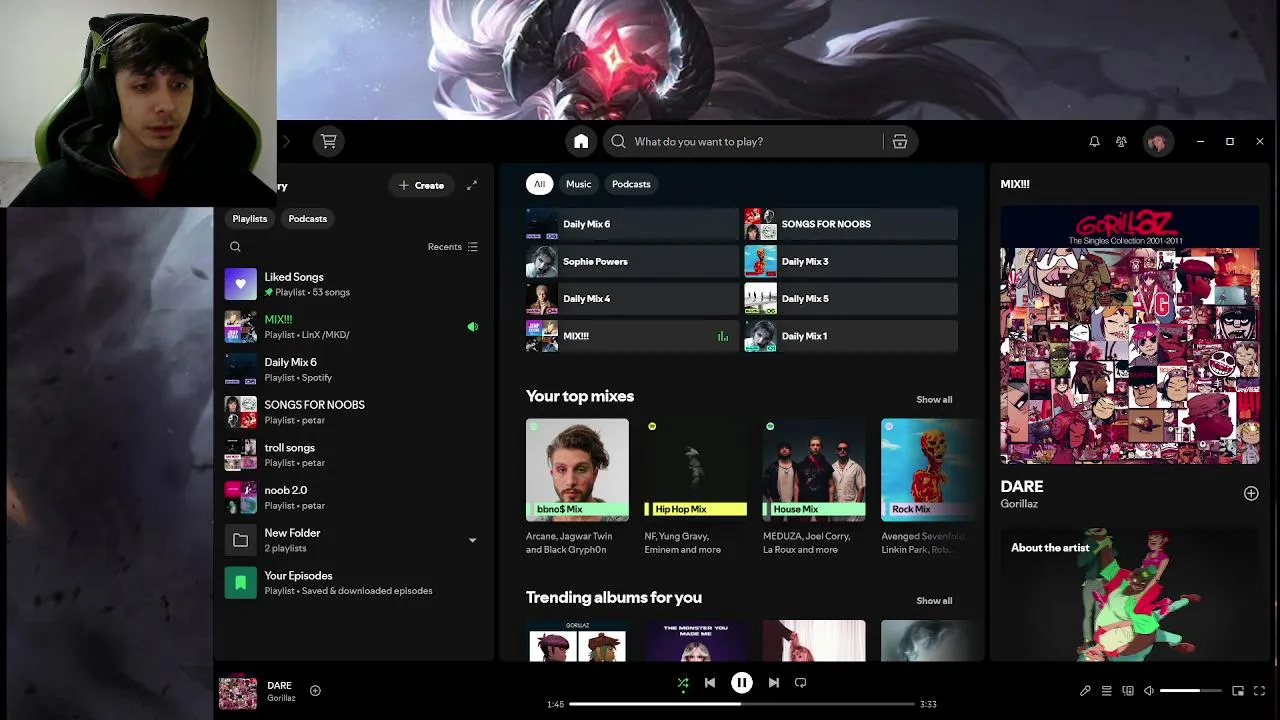The image size is (1280, 720).
Task: Open the MIX!!! shortcut tile
Action: (632, 336)
